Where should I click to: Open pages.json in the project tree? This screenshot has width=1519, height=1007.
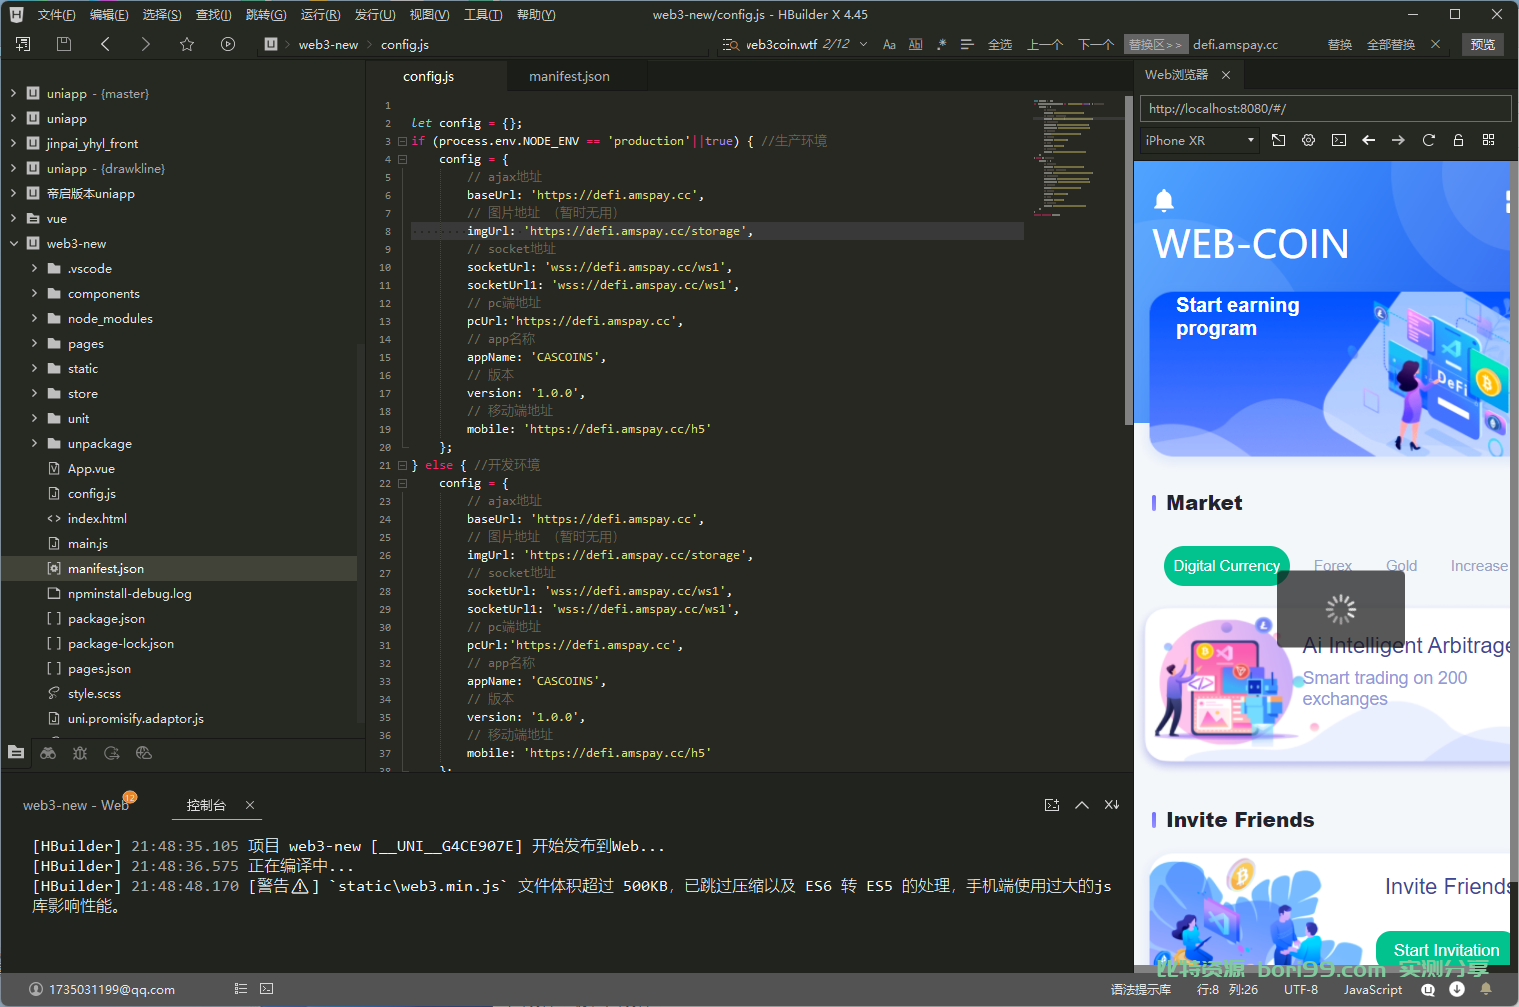click(99, 668)
